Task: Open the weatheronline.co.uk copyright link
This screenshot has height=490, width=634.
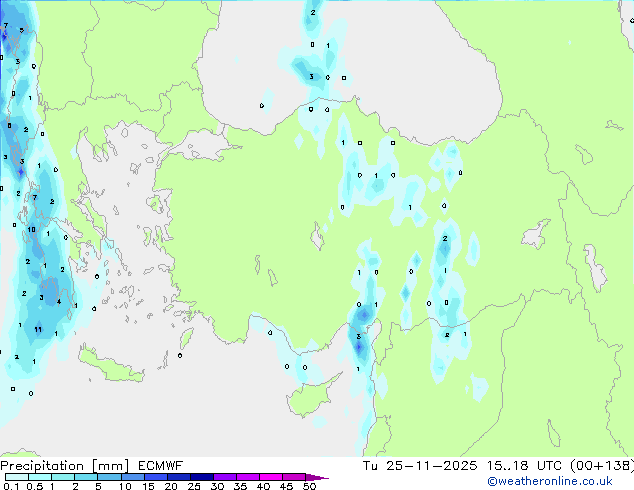Action: click(550, 481)
